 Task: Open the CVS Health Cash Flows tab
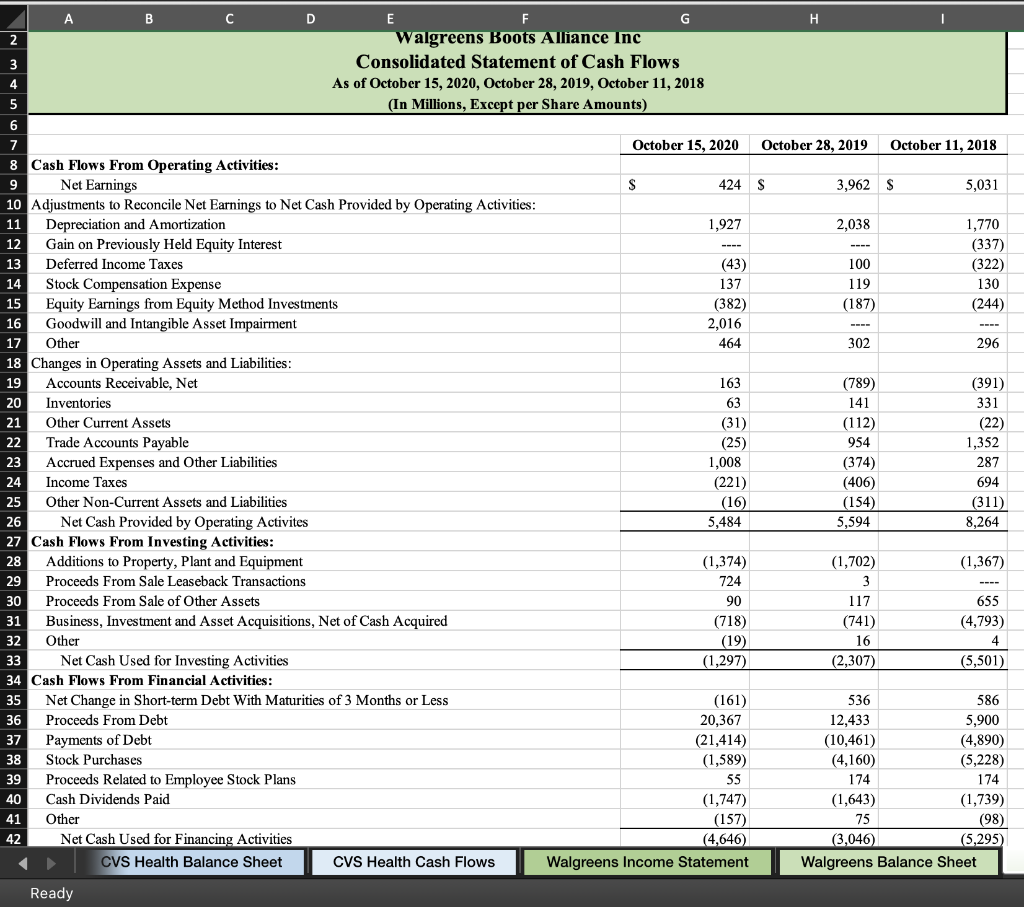point(413,861)
